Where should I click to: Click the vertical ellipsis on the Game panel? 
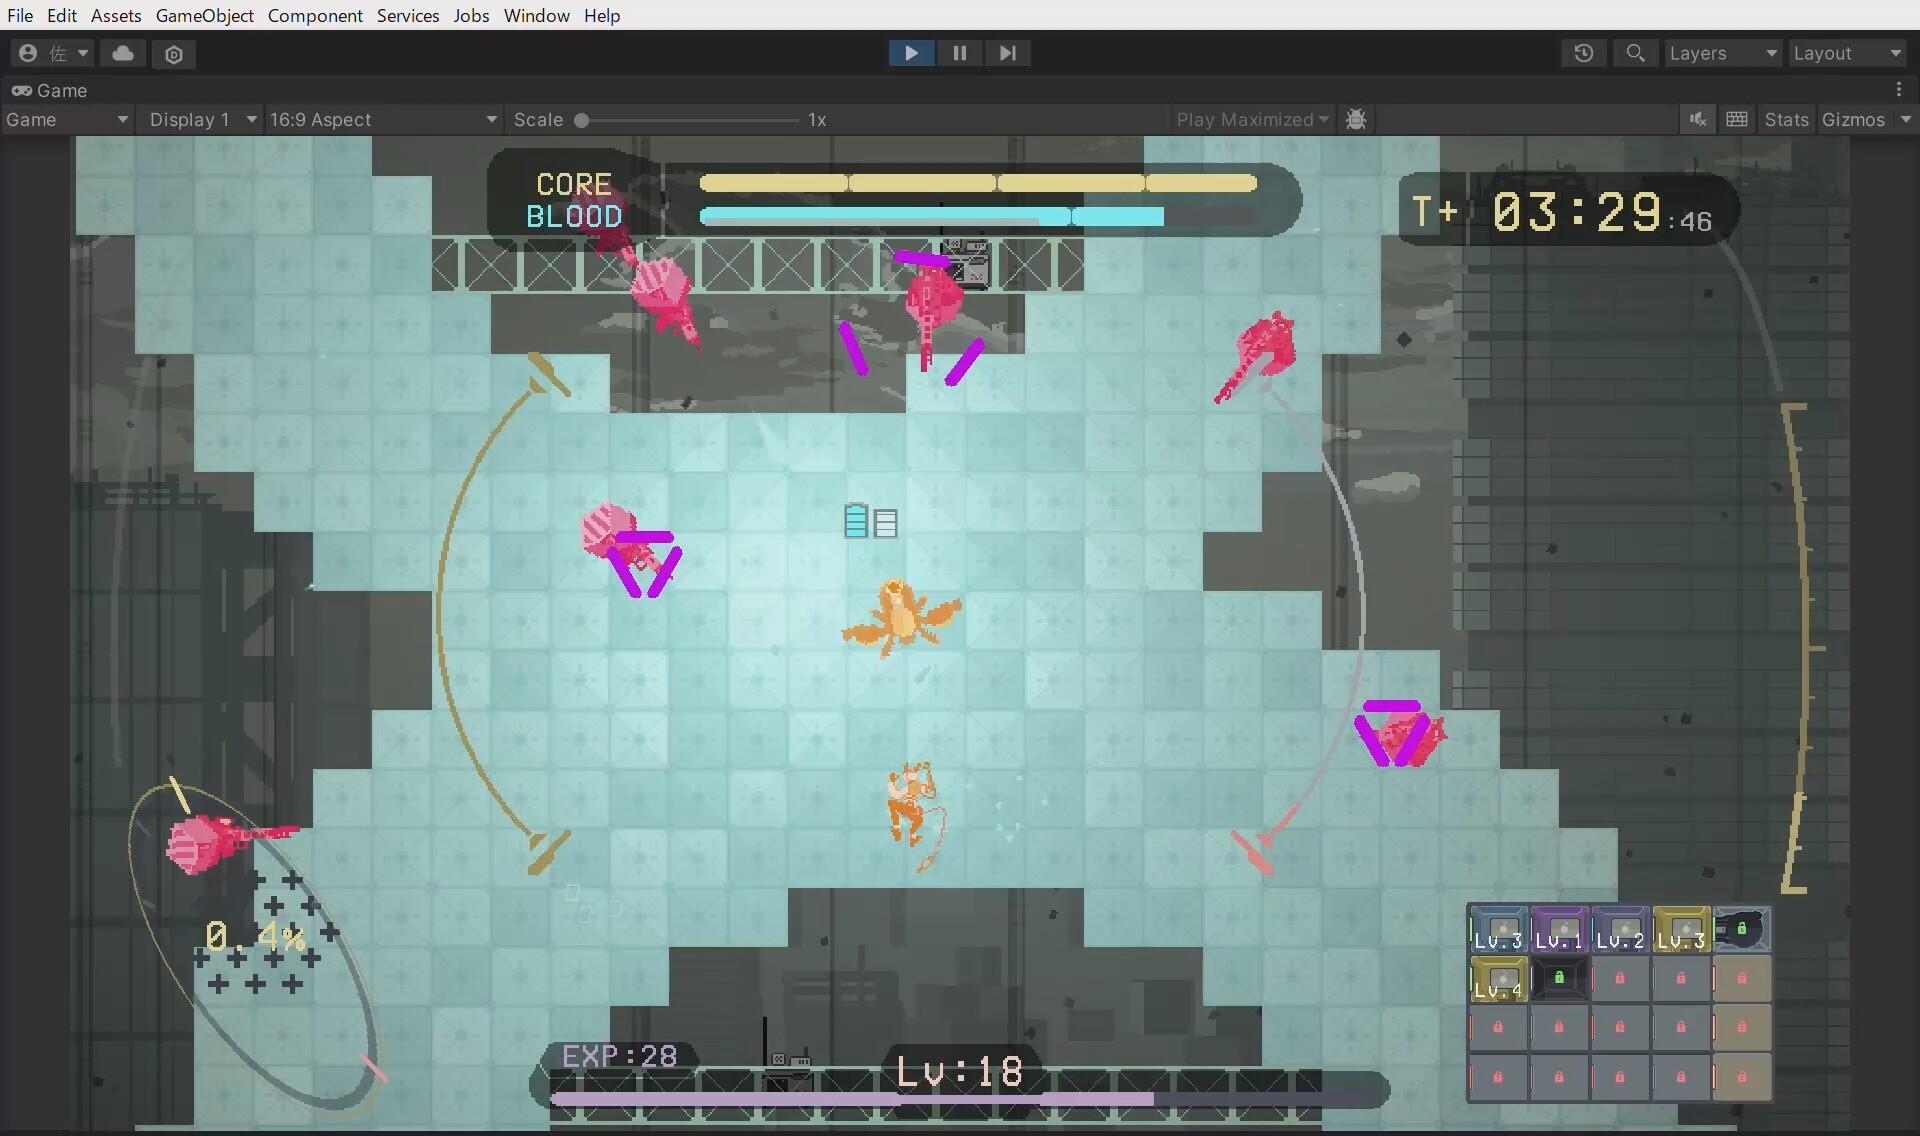pos(1899,89)
